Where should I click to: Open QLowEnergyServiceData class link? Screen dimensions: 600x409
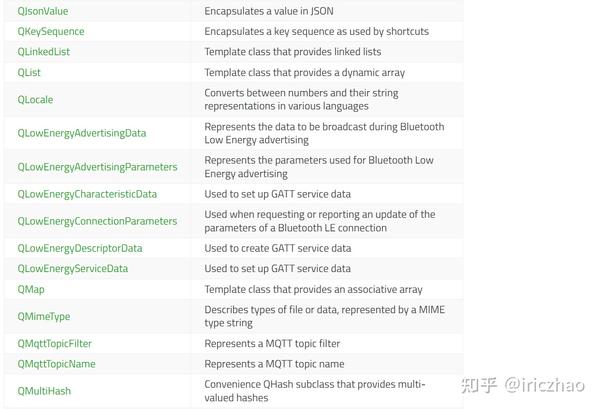click(73, 269)
